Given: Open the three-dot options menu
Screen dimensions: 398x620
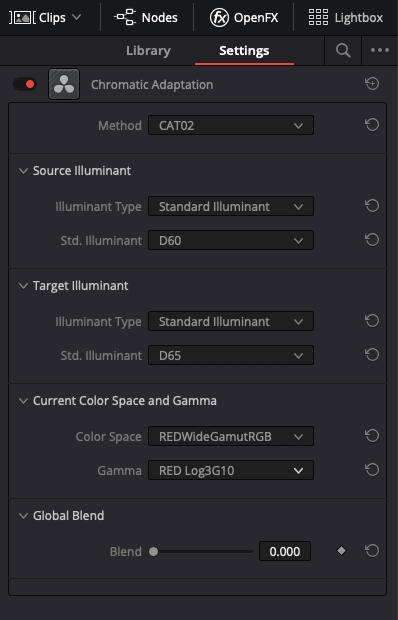Looking at the screenshot, I should [x=380, y=50].
